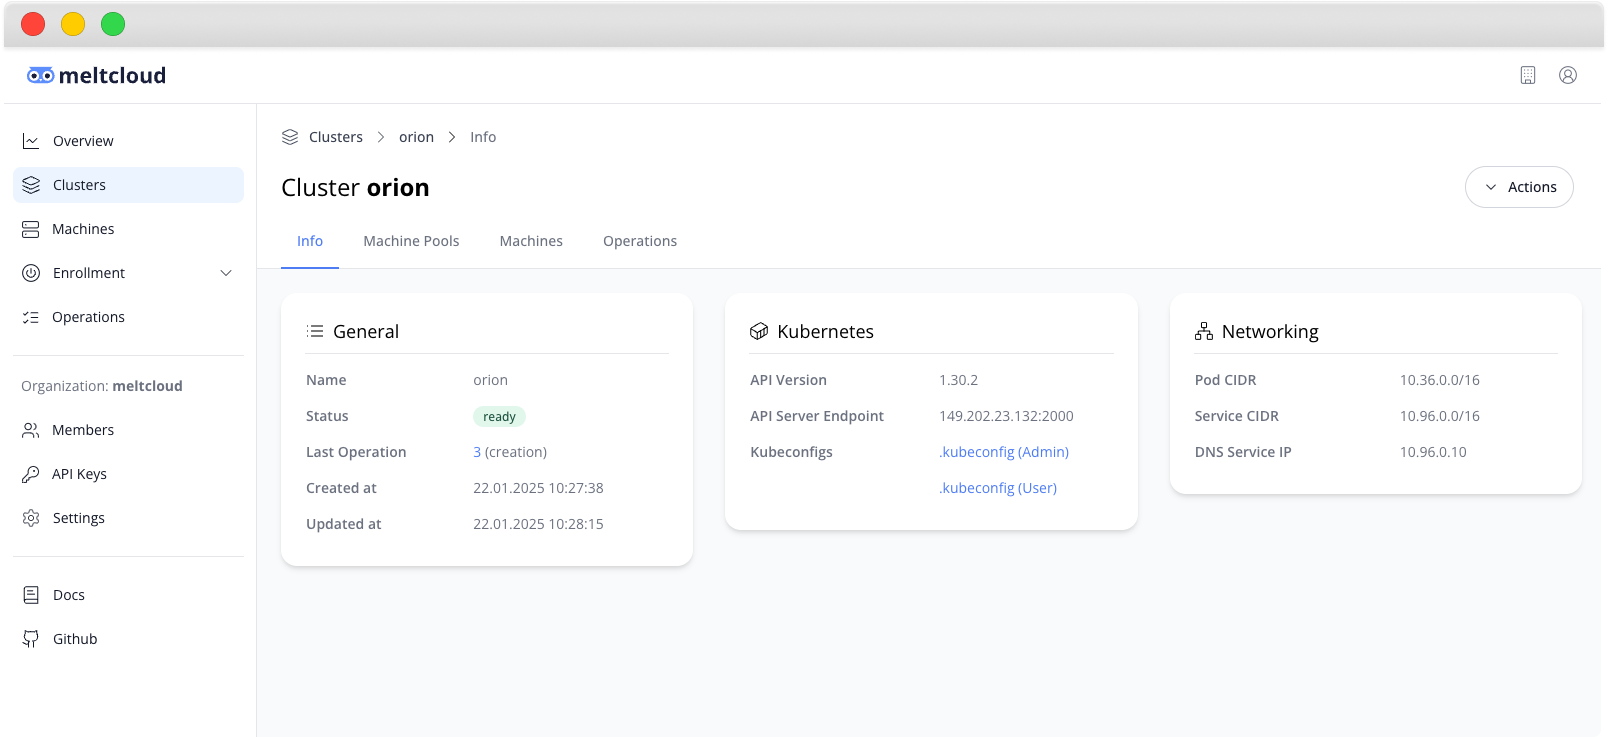
Task: Open the user account icon
Action: [1568, 75]
